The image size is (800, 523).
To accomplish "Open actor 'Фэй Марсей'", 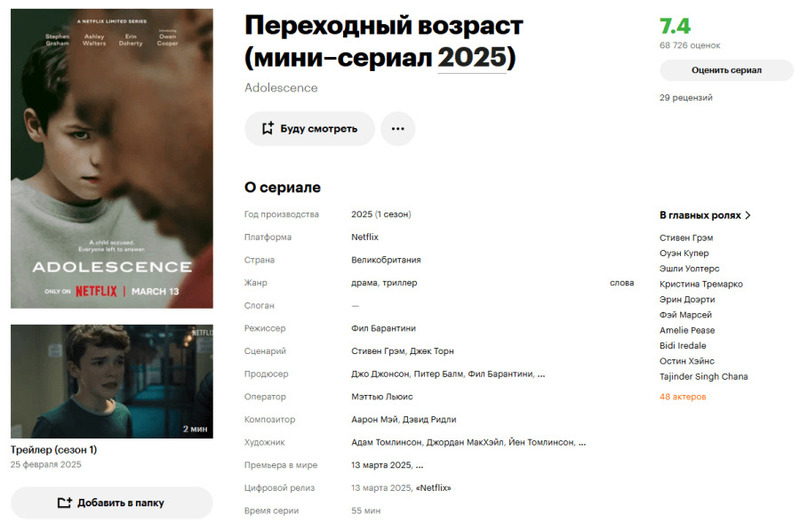I will point(685,315).
